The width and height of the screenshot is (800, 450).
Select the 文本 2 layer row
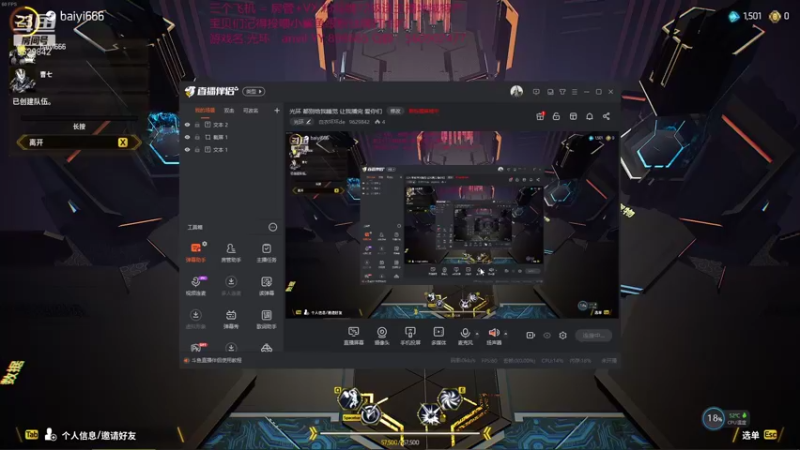coord(232,124)
